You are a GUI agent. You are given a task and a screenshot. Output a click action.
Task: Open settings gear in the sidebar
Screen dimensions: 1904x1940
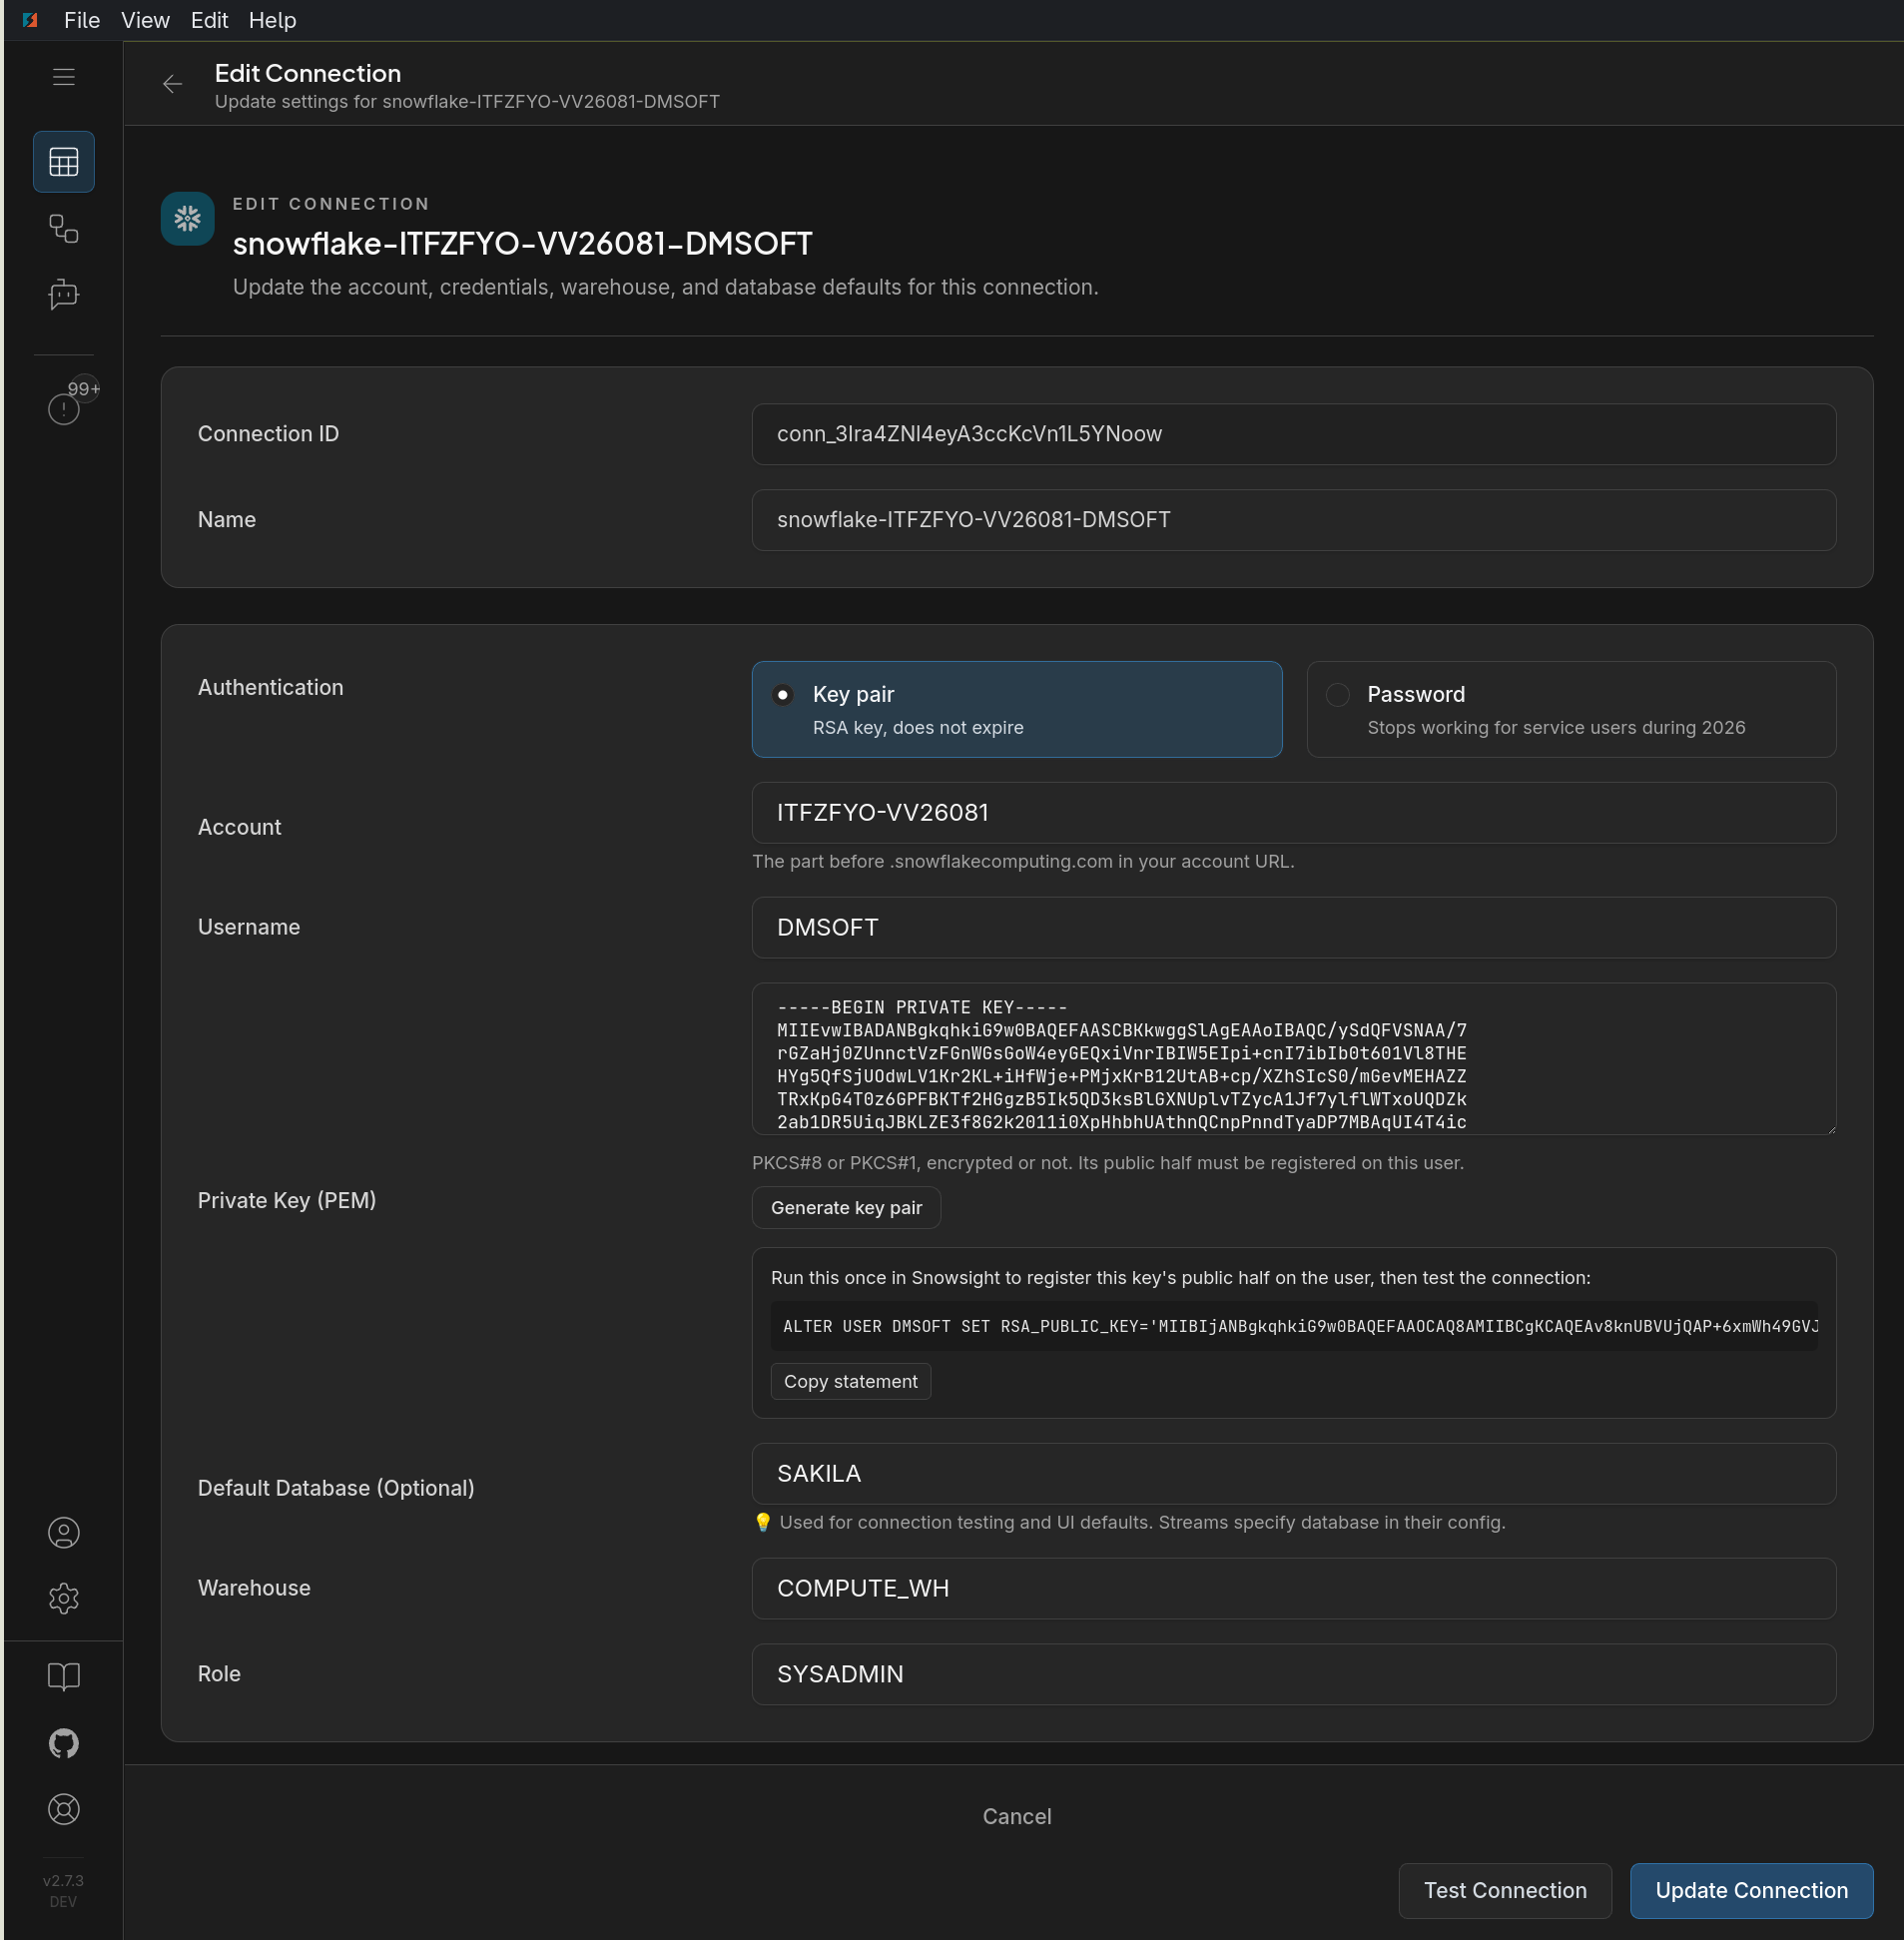pyautogui.click(x=64, y=1598)
